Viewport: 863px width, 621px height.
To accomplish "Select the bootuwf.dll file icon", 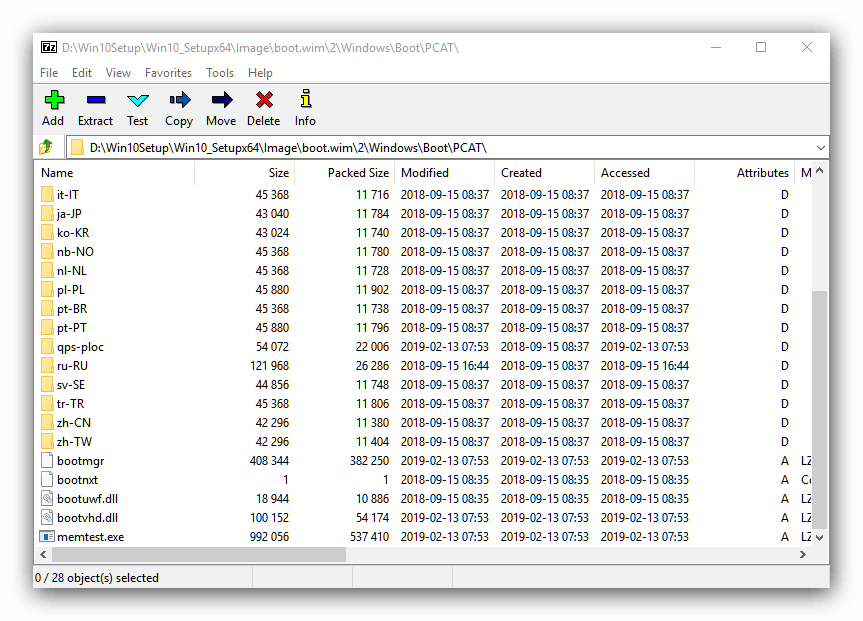I will click(x=47, y=499).
